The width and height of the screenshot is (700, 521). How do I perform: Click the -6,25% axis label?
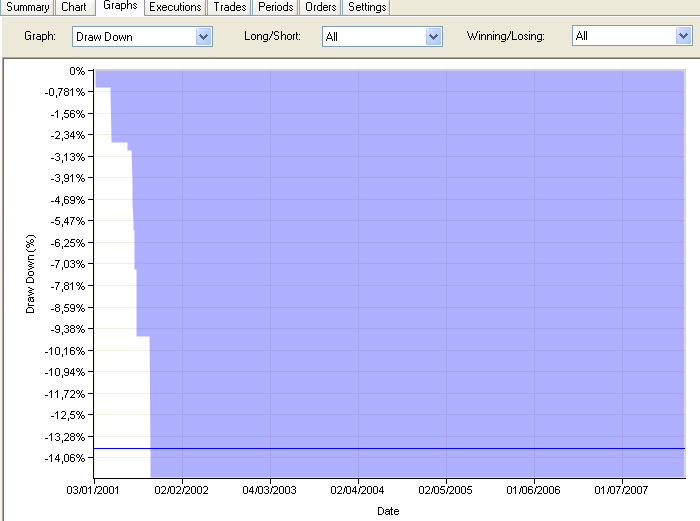coord(67,243)
